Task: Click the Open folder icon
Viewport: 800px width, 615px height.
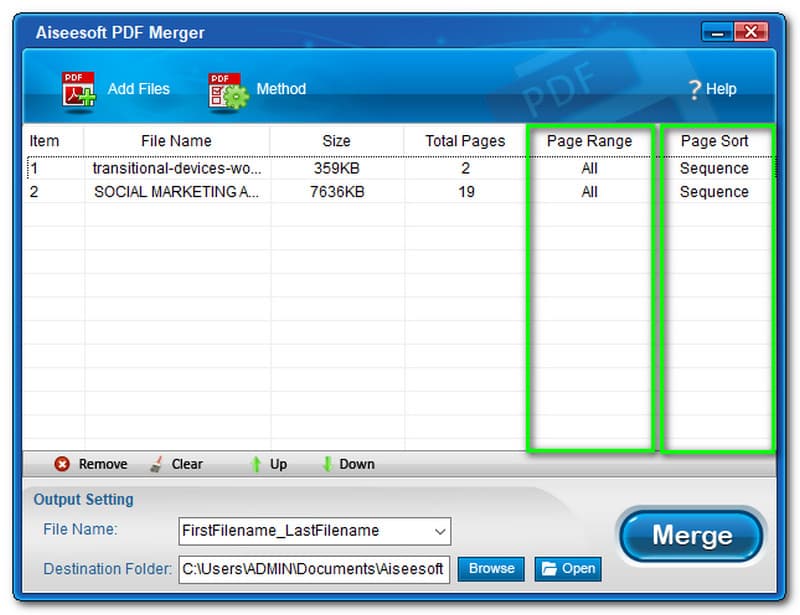Action: click(x=549, y=569)
